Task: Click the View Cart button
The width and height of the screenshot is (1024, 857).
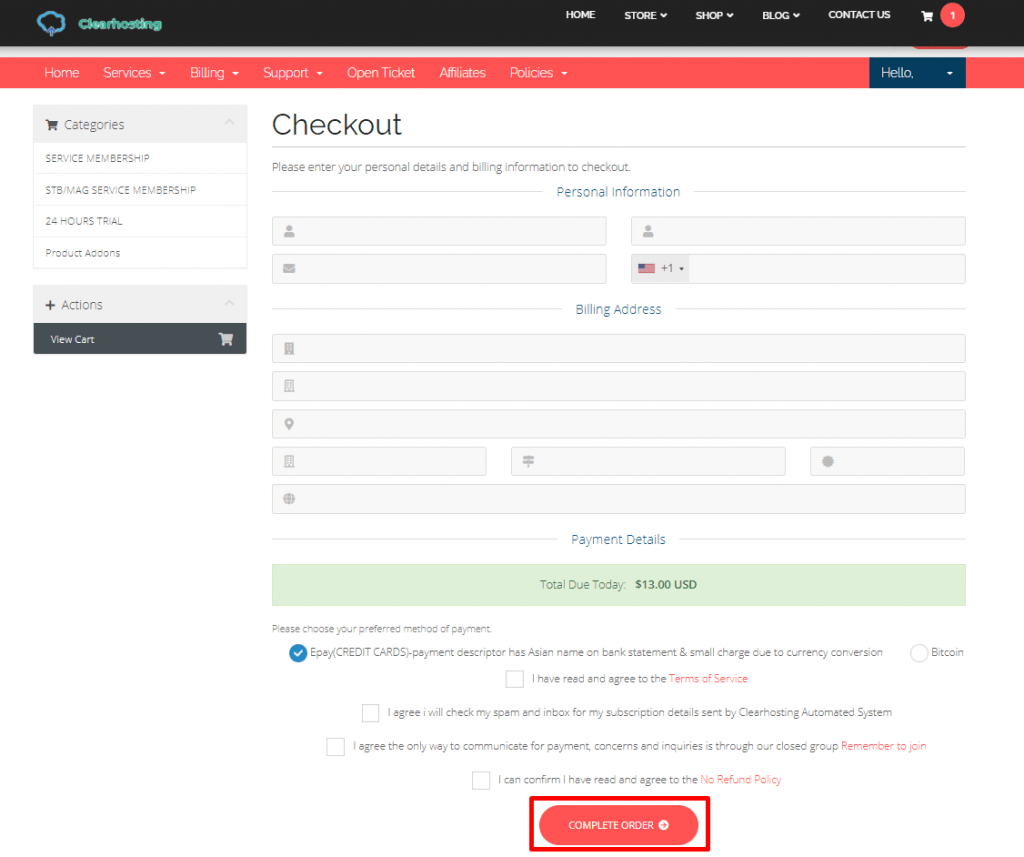Action: pos(140,339)
